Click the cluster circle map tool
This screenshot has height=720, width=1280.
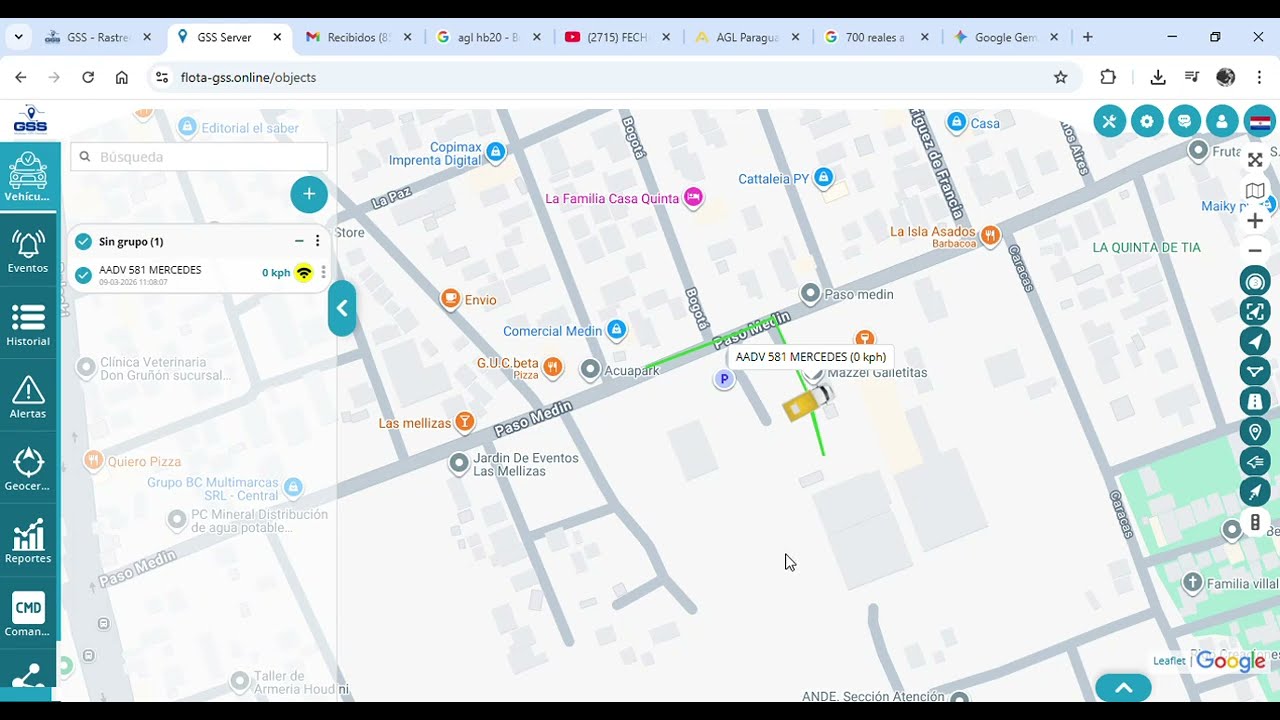(x=1255, y=281)
